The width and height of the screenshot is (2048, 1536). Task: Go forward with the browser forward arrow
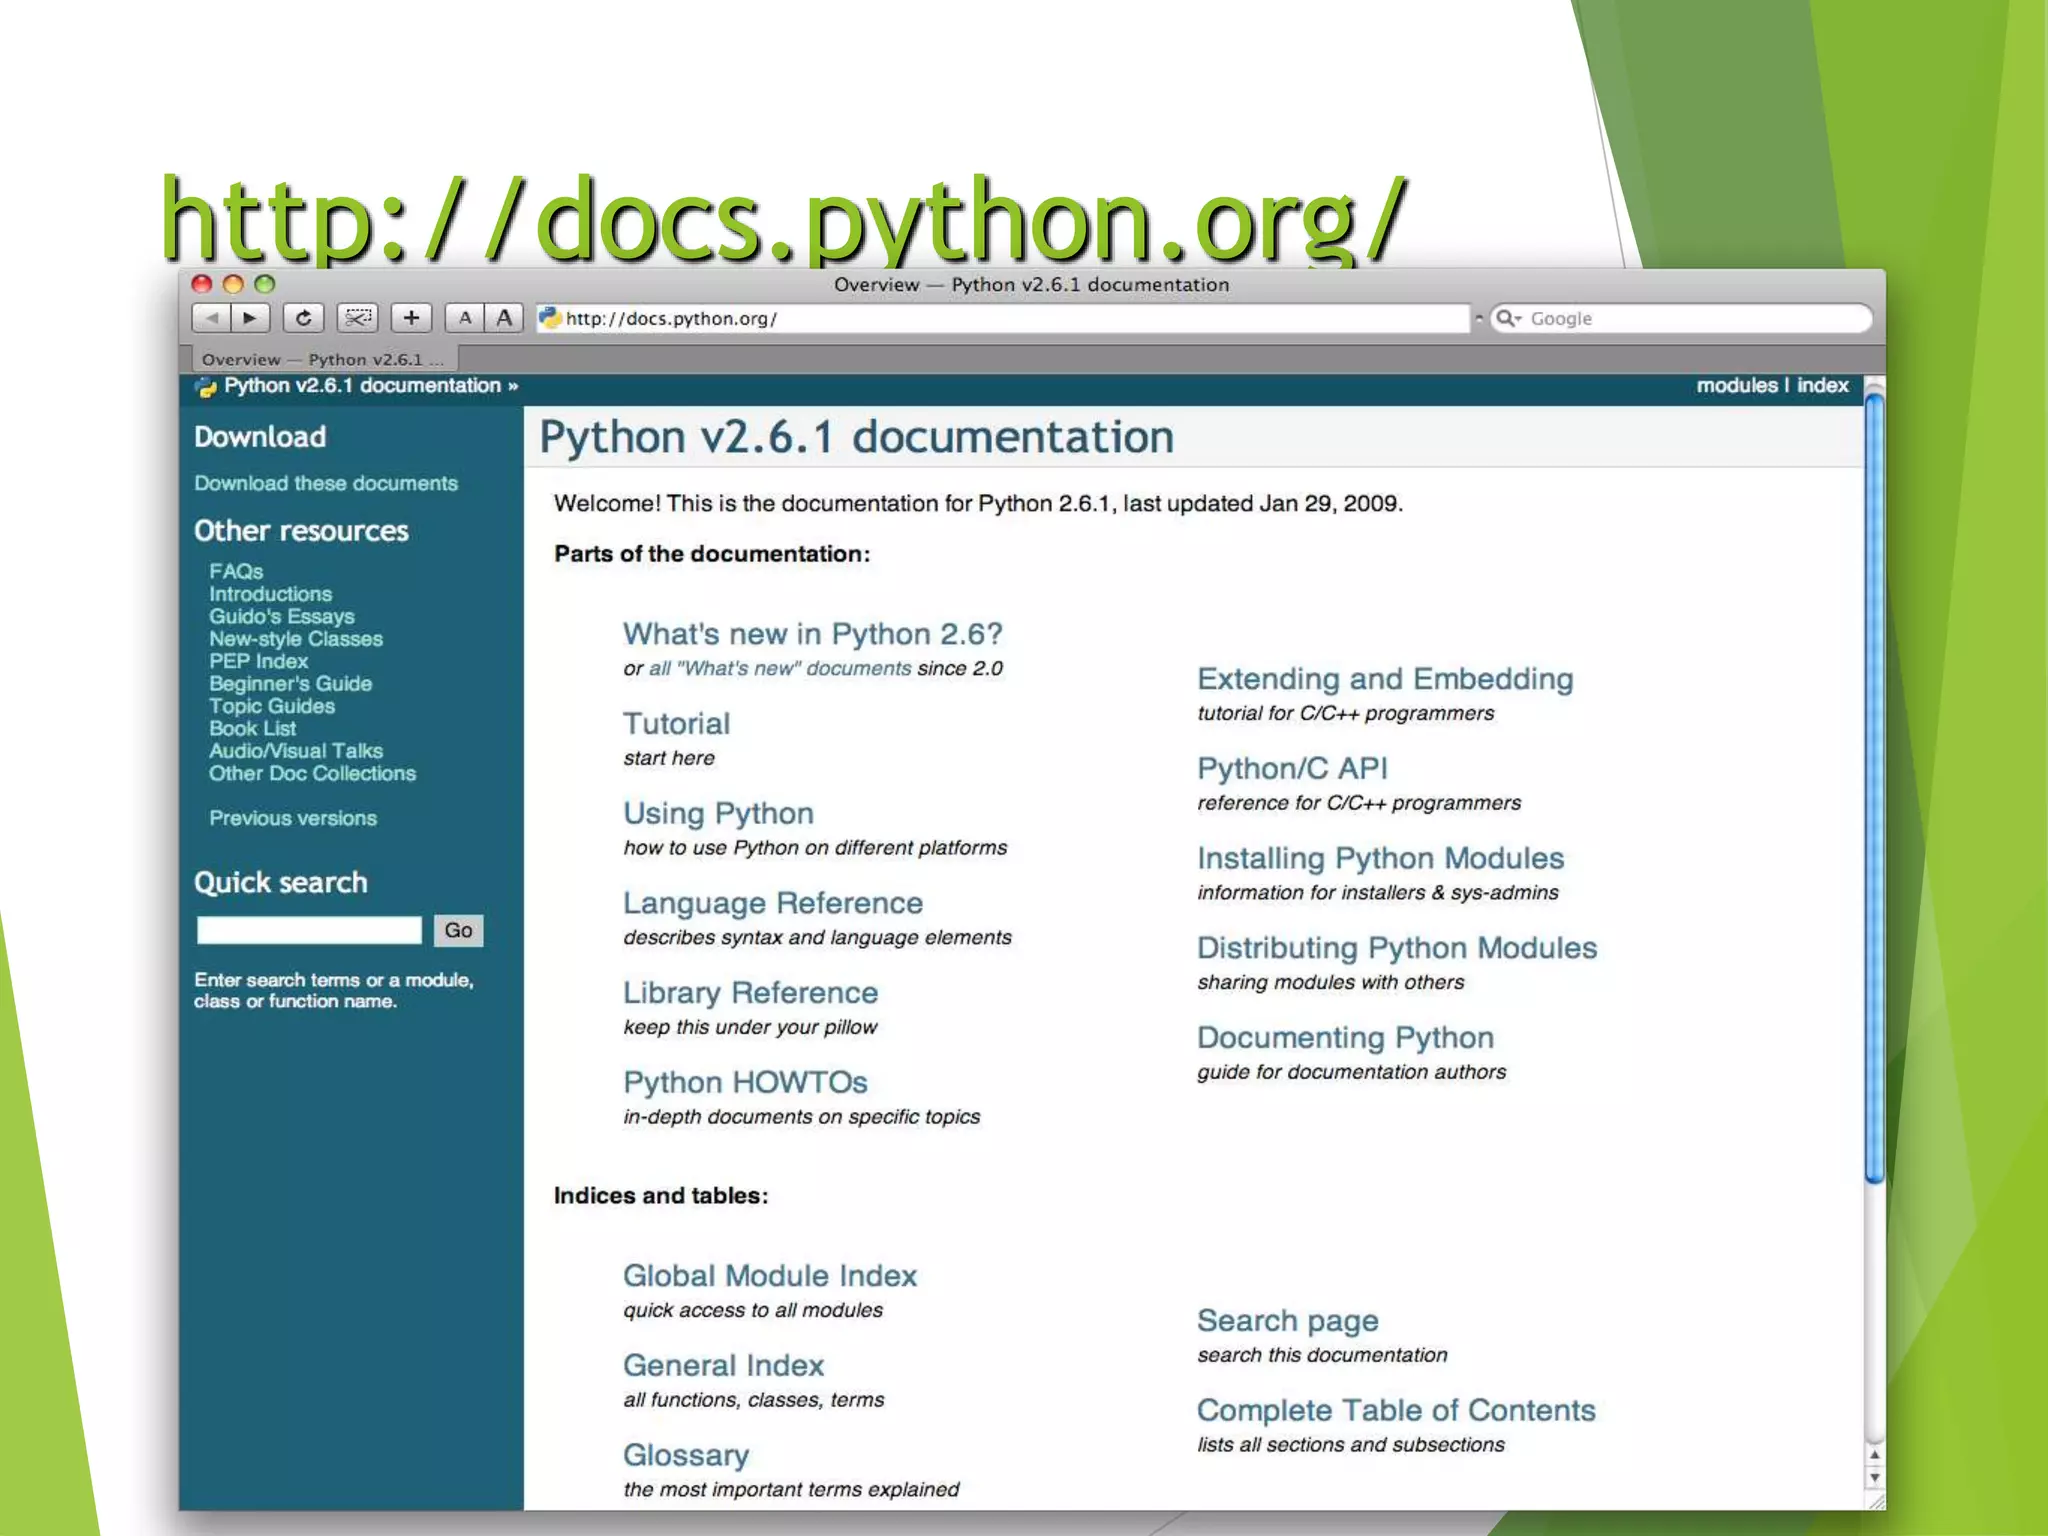250,318
